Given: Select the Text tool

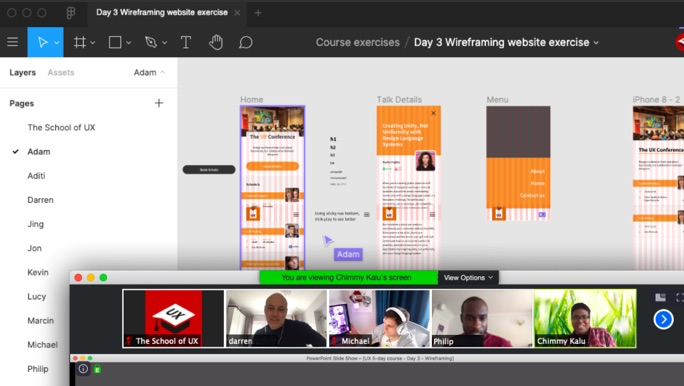Looking at the screenshot, I should point(186,42).
